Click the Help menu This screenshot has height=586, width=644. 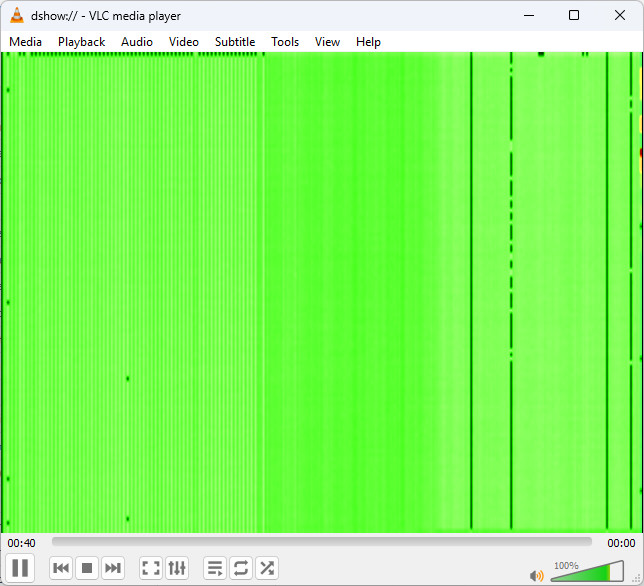[368, 42]
